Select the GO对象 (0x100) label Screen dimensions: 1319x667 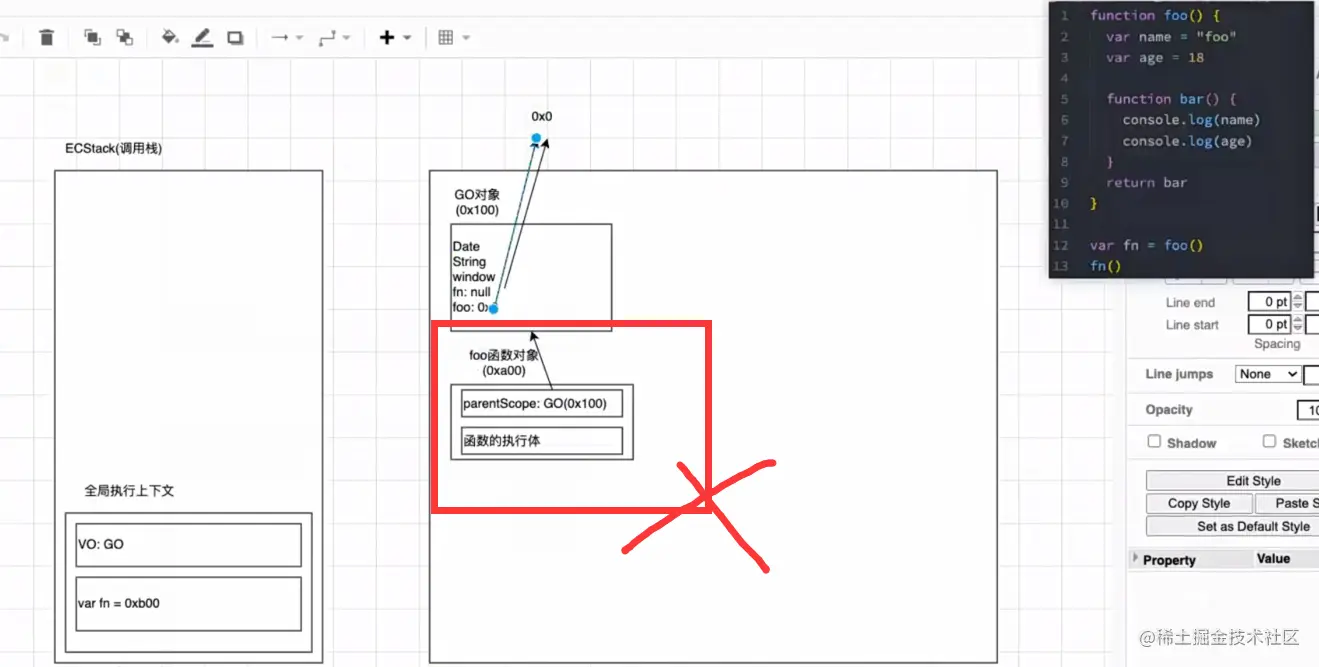click(x=478, y=203)
